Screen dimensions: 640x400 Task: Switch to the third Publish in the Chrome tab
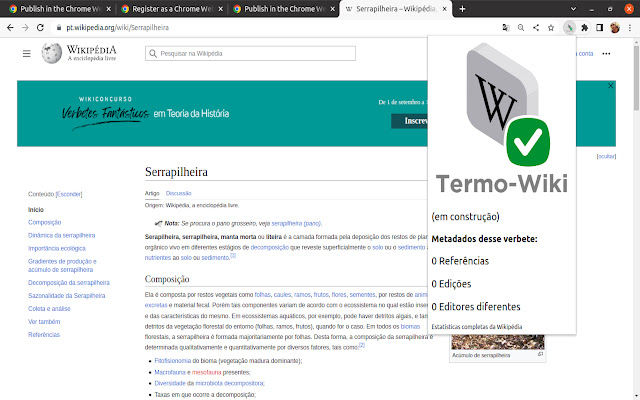(x=284, y=9)
